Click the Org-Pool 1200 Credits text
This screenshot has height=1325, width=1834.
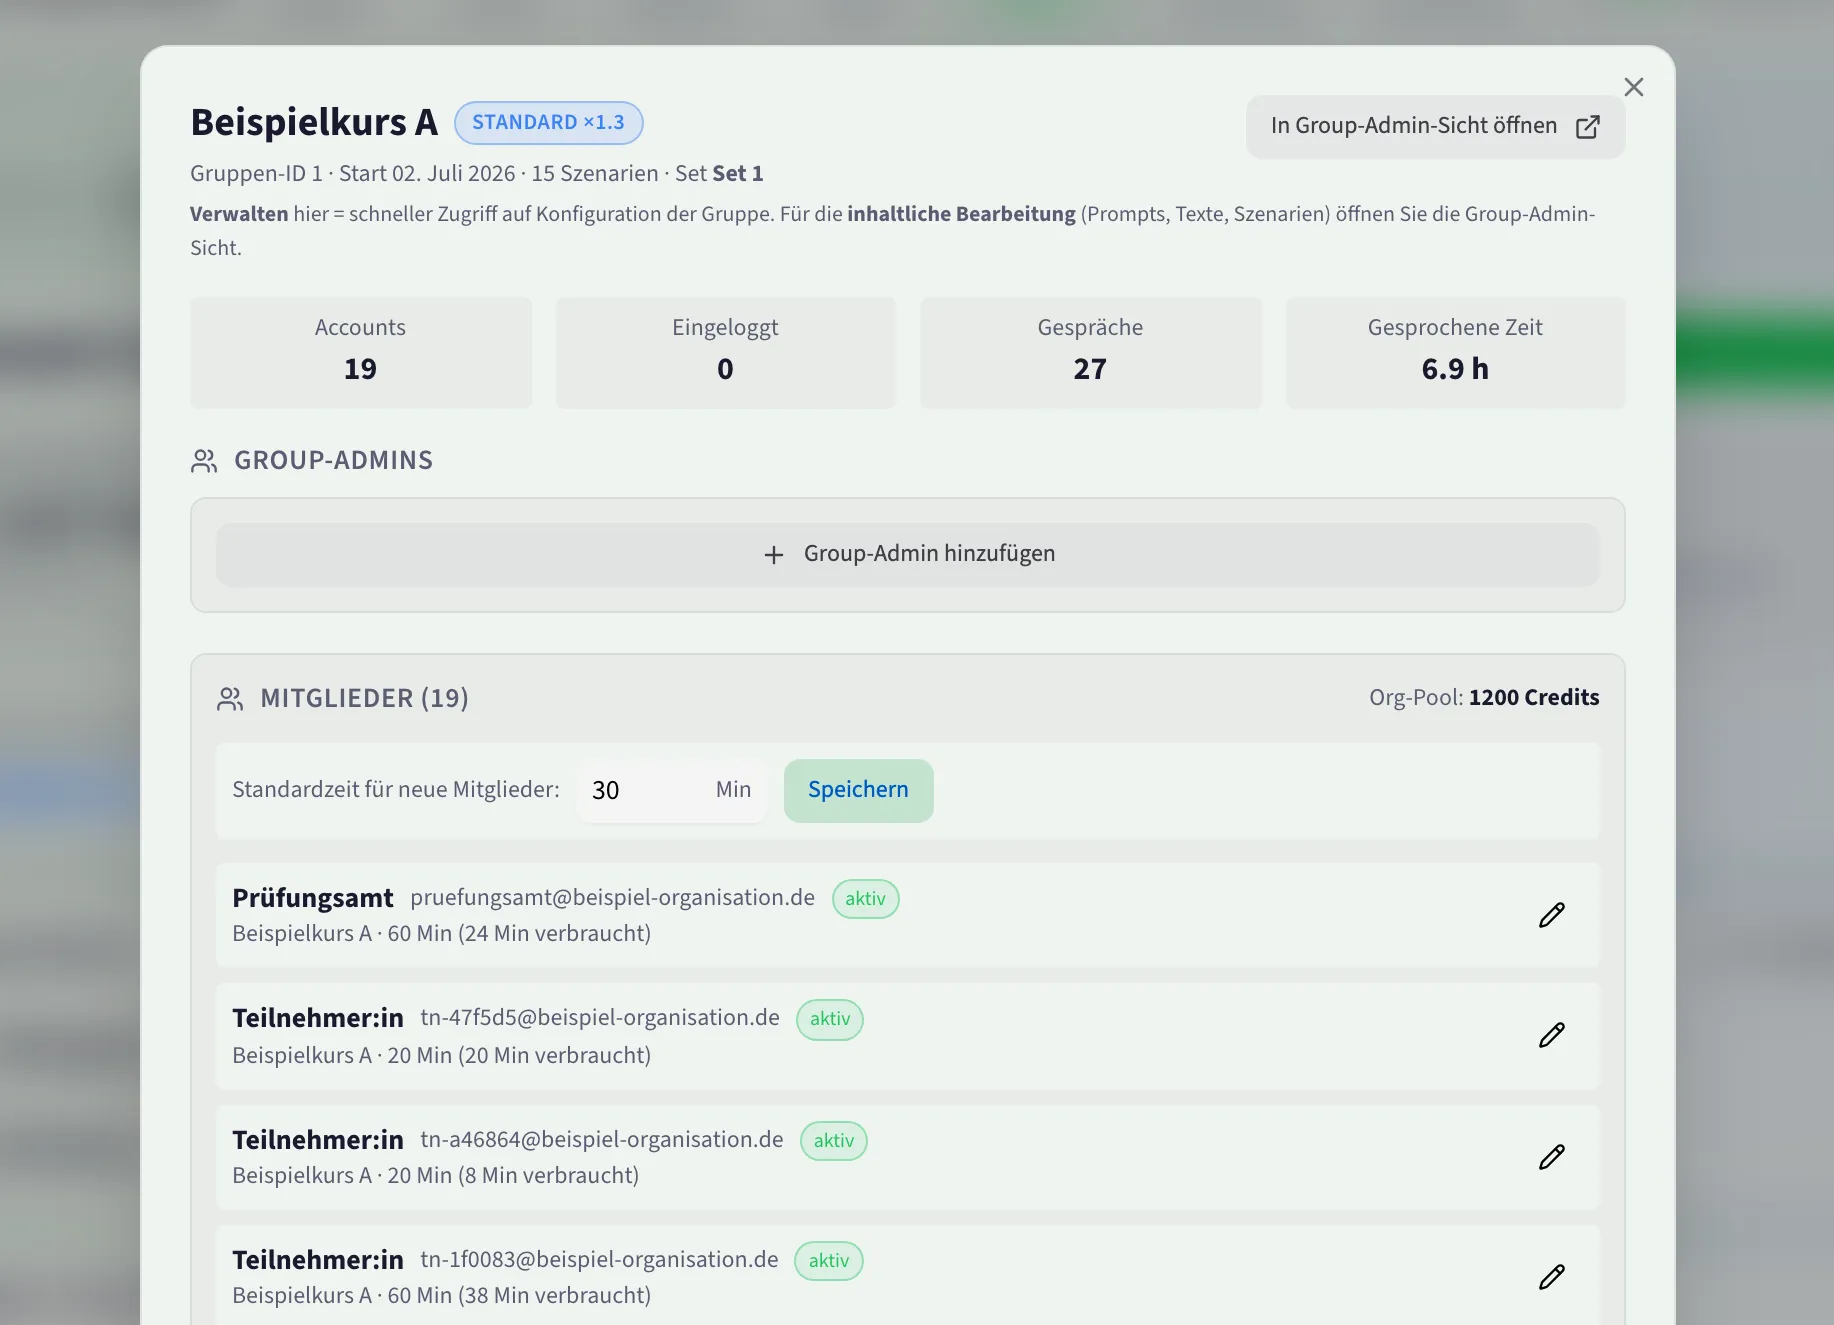point(1484,697)
